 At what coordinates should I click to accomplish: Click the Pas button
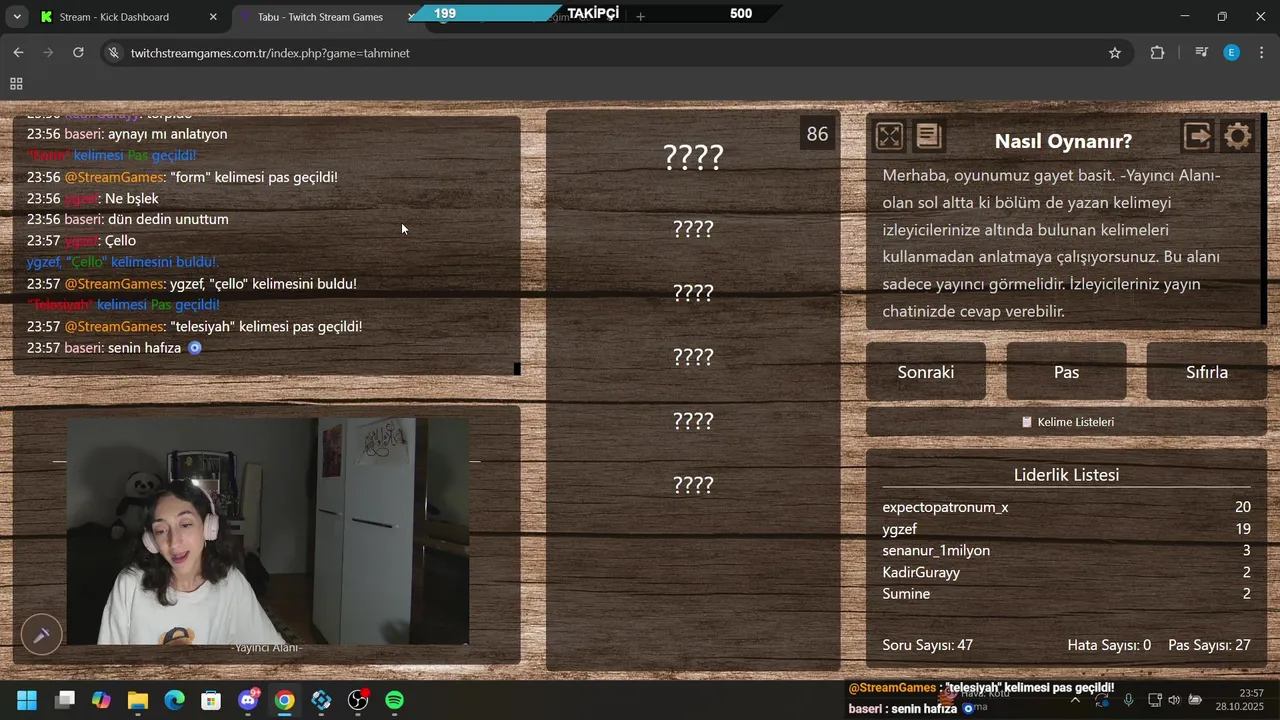[x=1066, y=372]
